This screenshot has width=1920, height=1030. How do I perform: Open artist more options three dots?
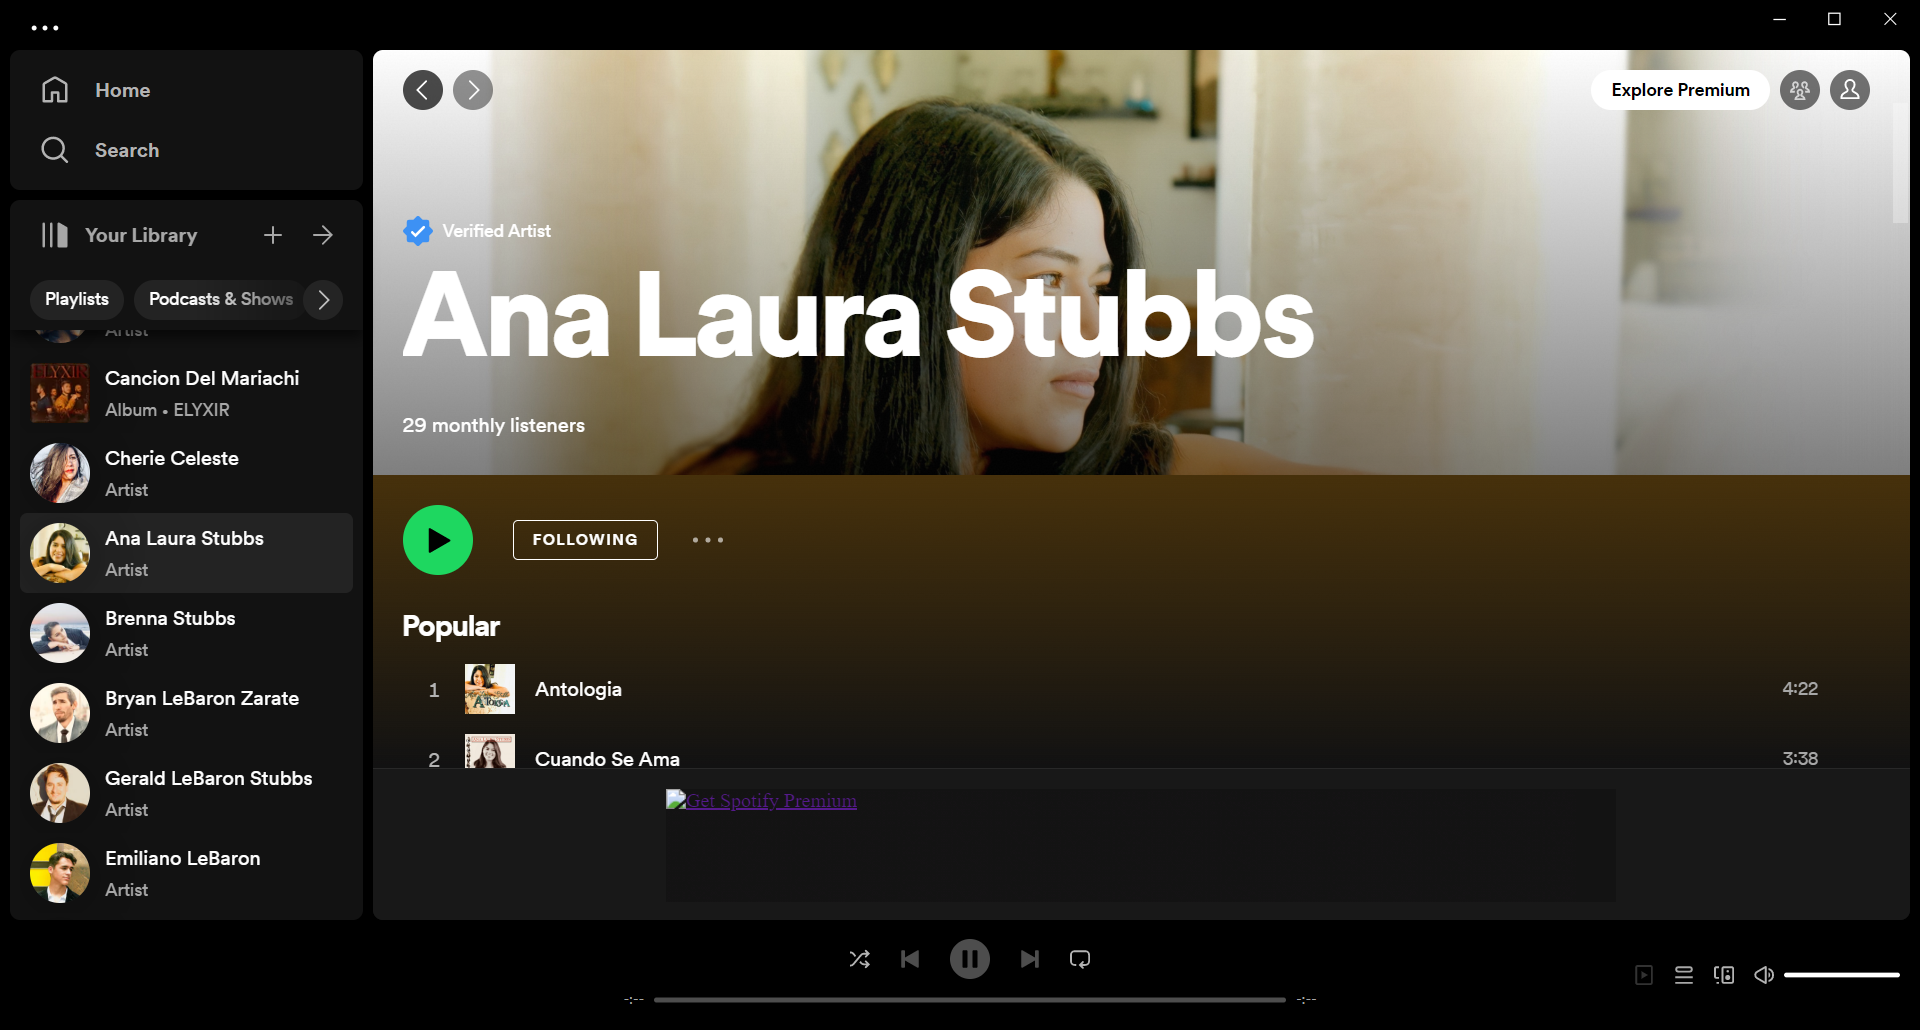tap(708, 540)
